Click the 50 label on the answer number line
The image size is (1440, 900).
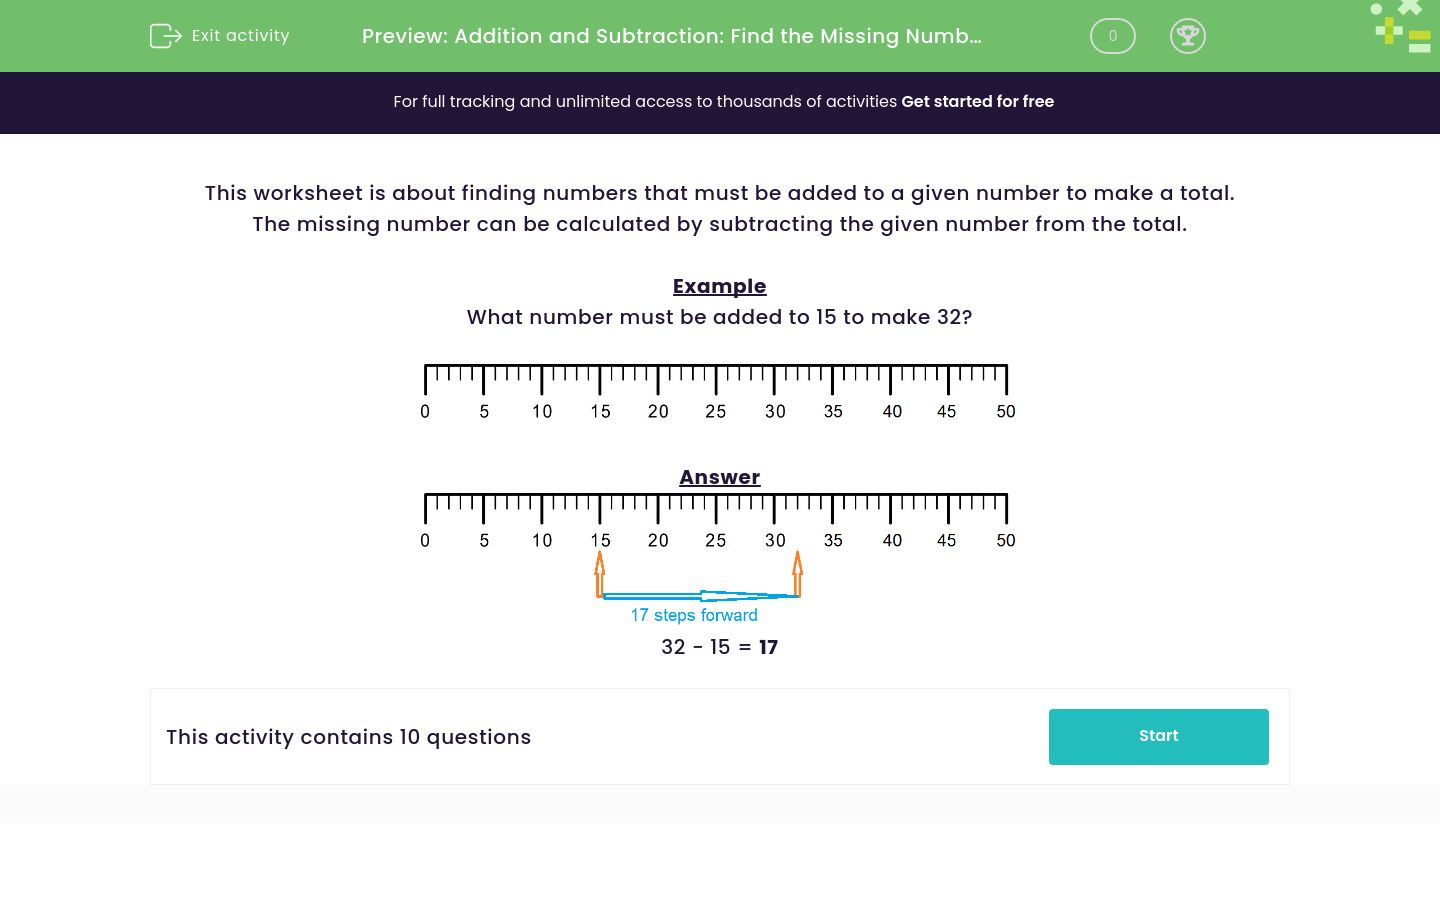[x=1005, y=540]
